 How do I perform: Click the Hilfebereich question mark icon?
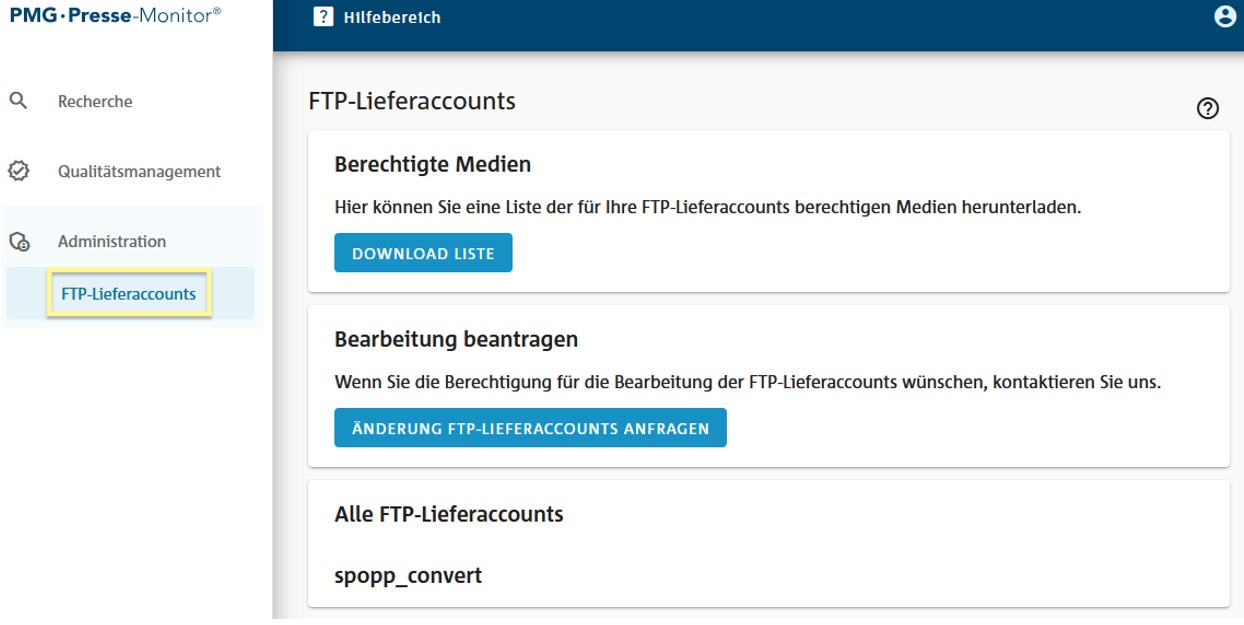(x=323, y=17)
